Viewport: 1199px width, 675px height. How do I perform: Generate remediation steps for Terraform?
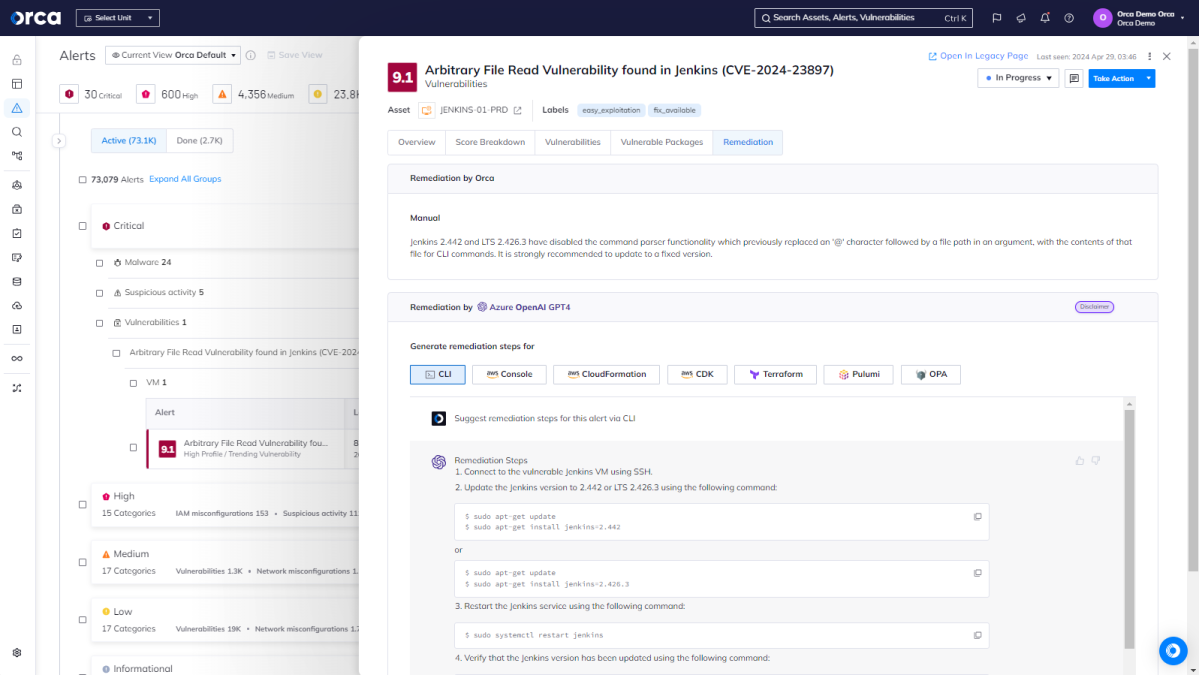point(775,375)
